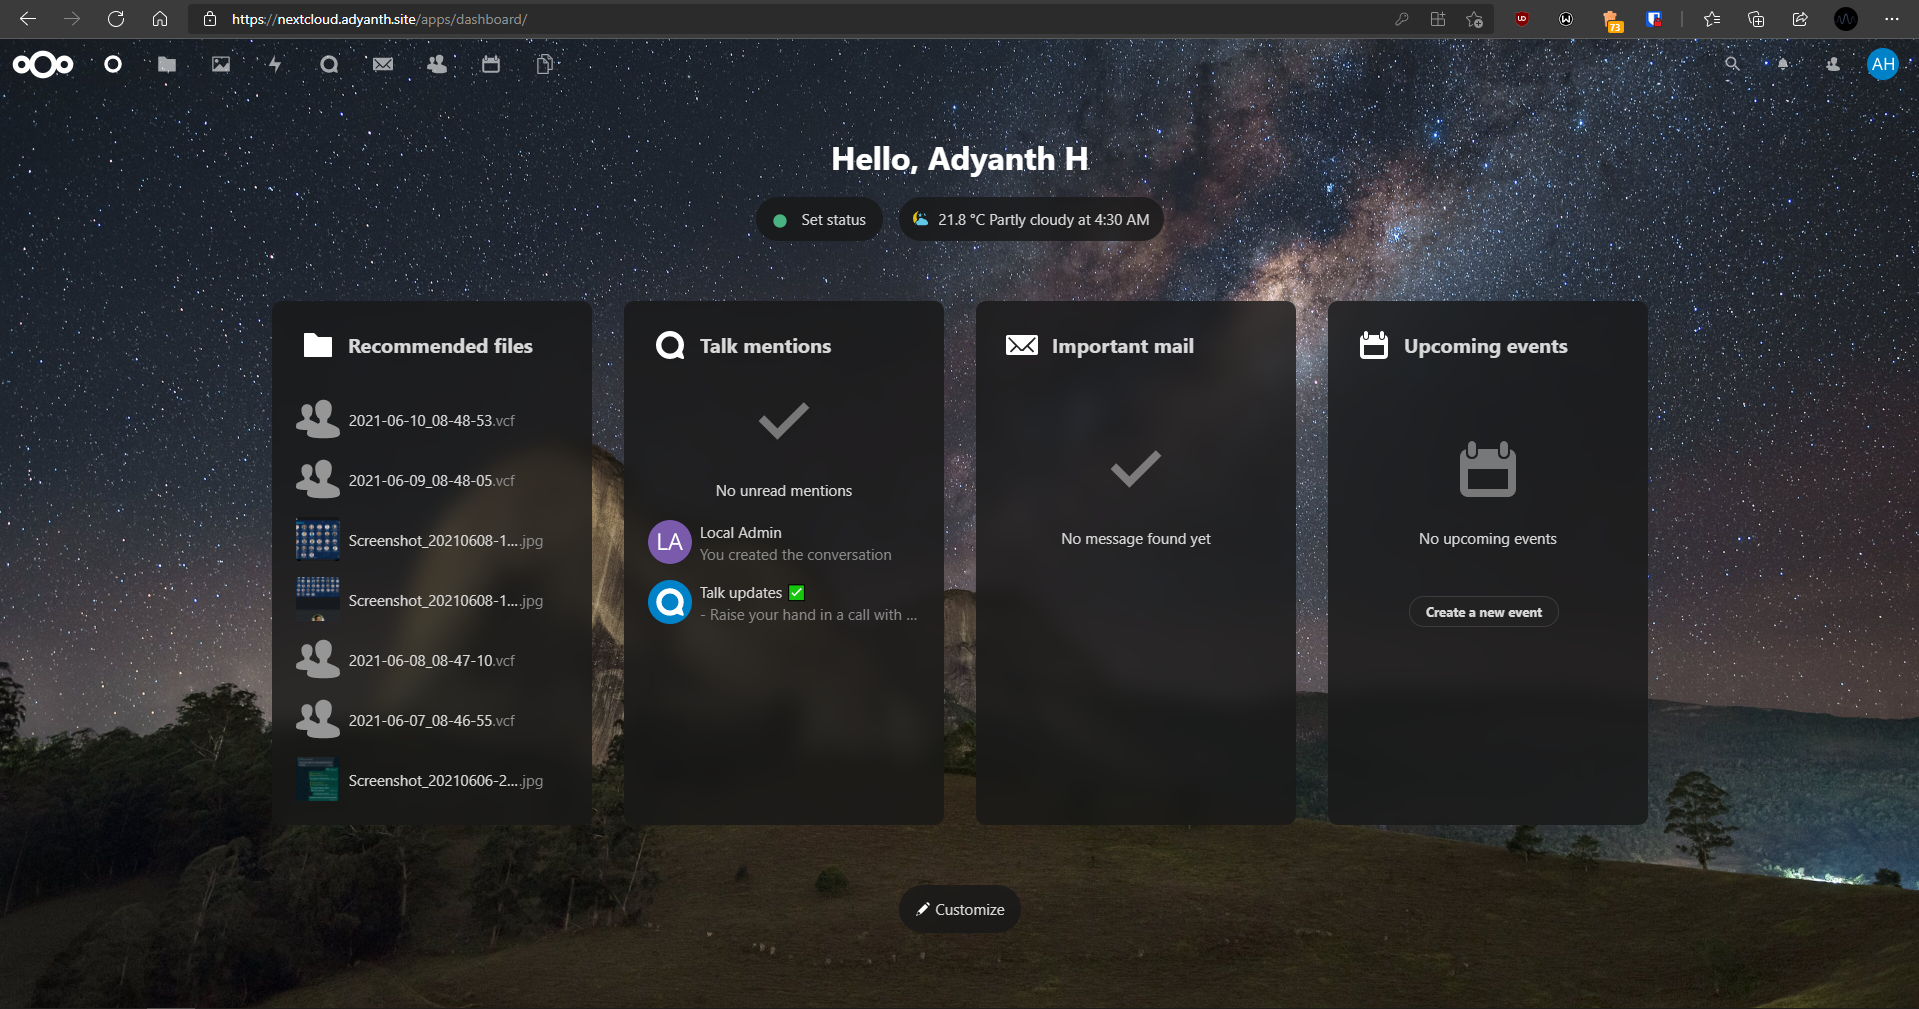Open the Photos app icon
The width and height of the screenshot is (1919, 1009).
coord(221,65)
